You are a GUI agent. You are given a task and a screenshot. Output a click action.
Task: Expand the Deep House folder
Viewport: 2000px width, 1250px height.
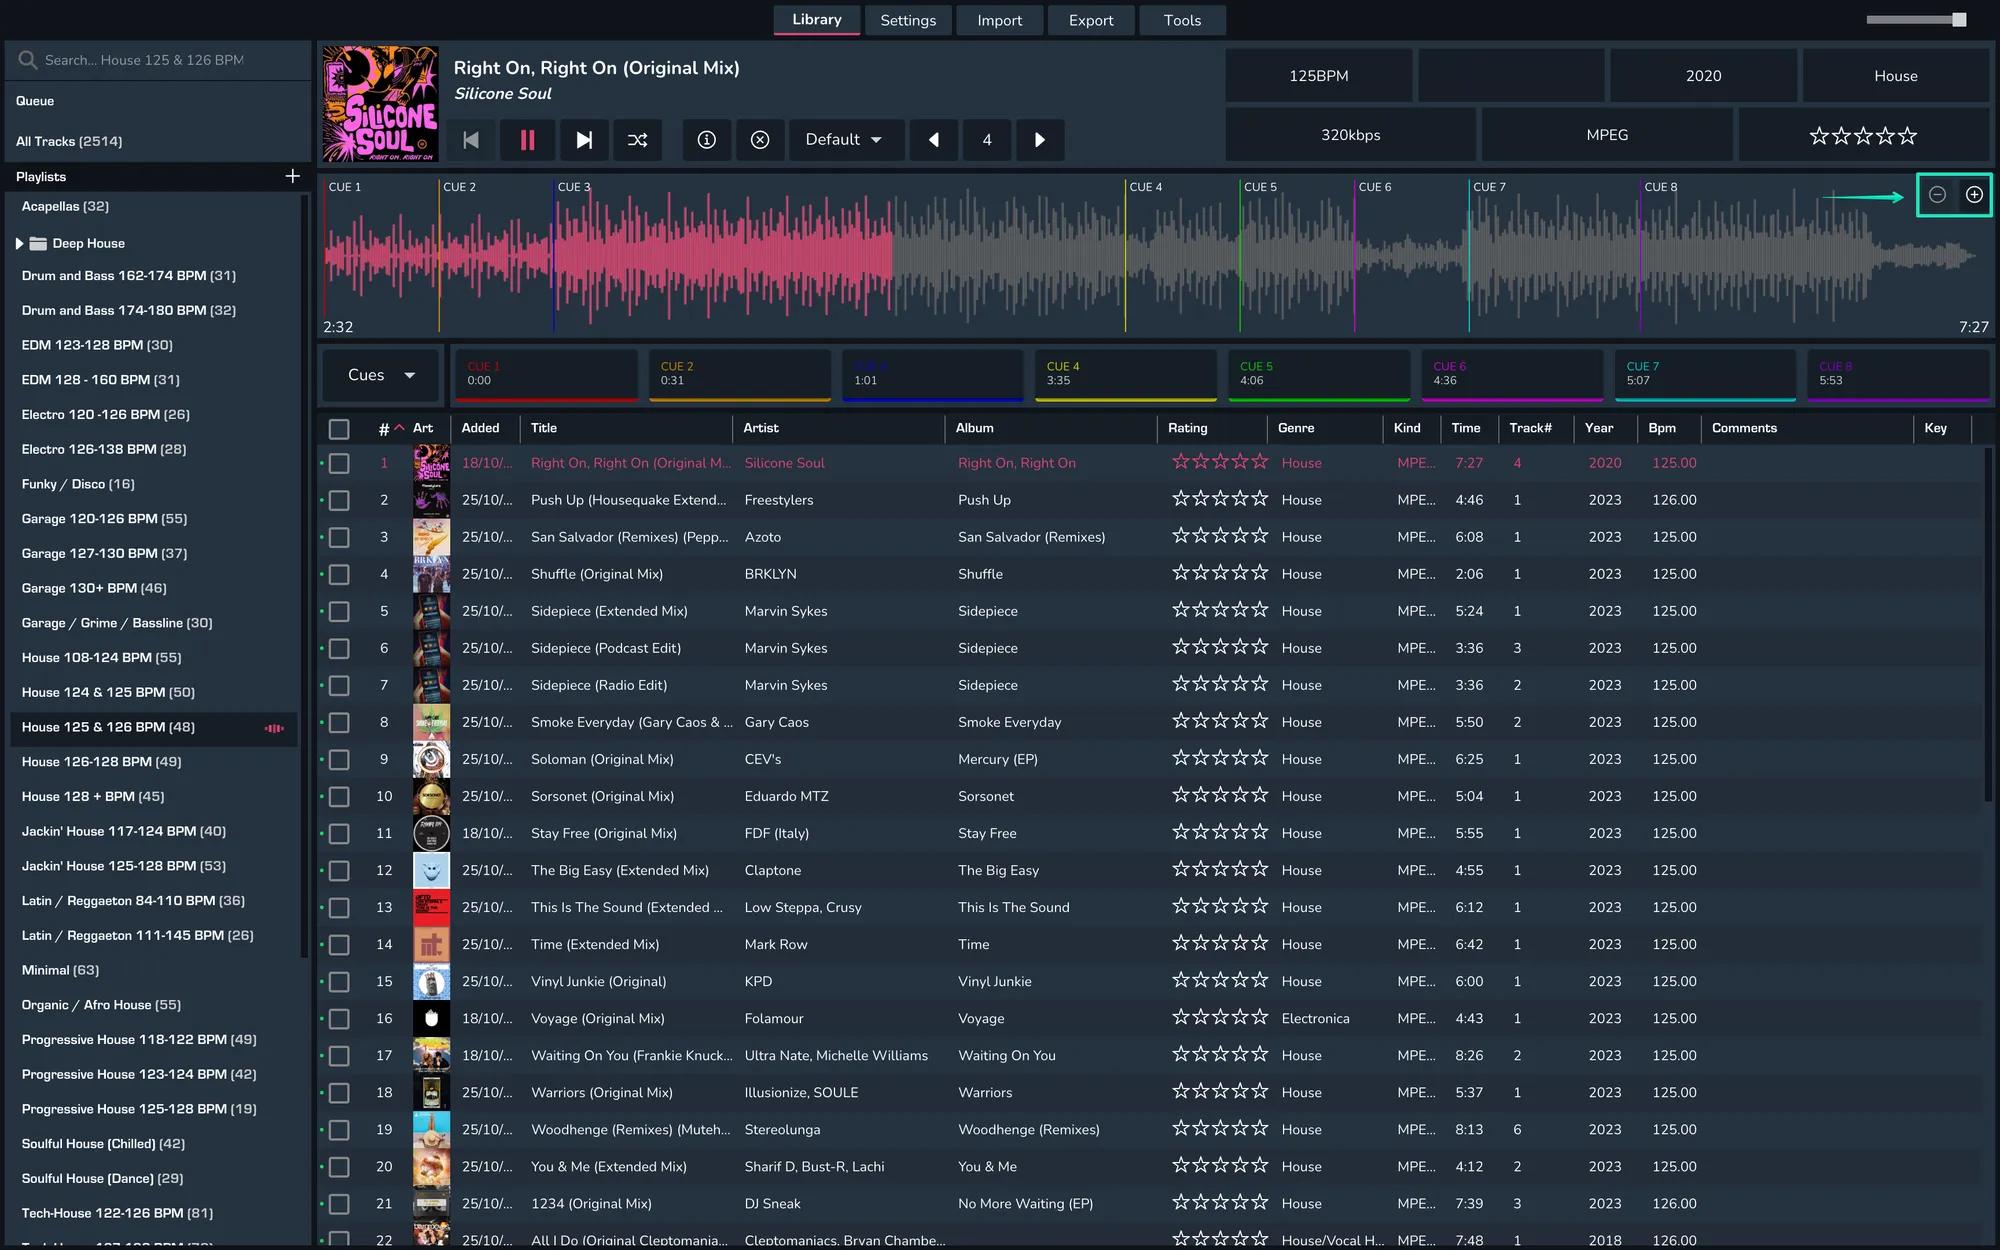(19, 243)
